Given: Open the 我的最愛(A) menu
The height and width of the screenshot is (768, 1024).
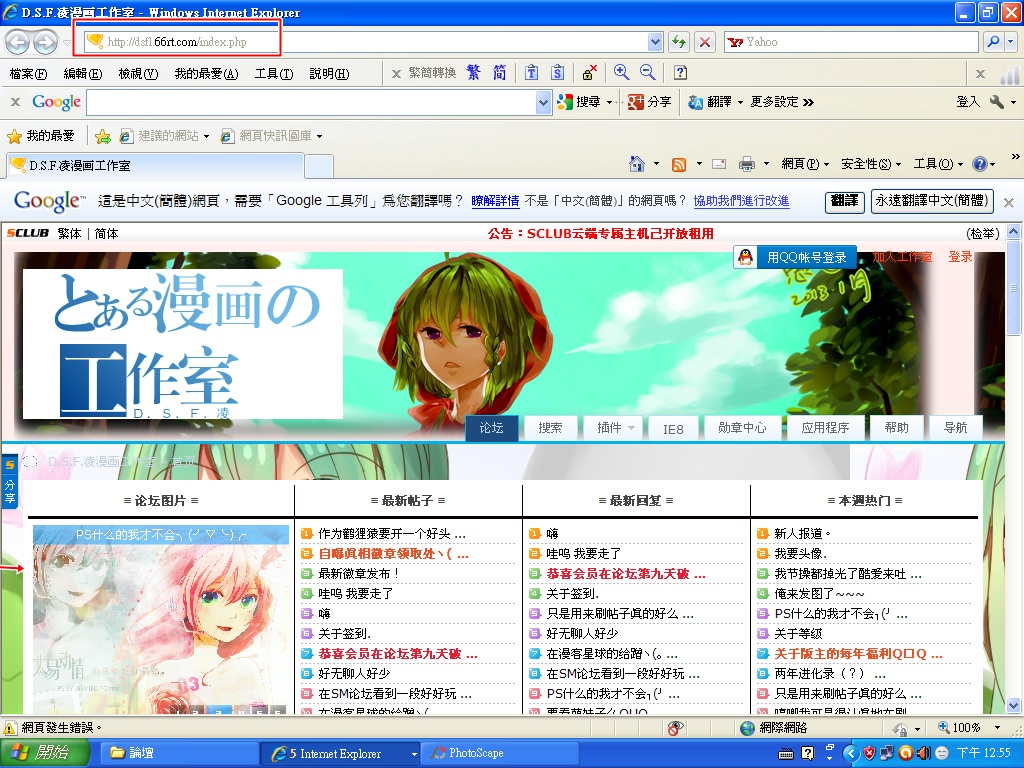Looking at the screenshot, I should tap(206, 74).
